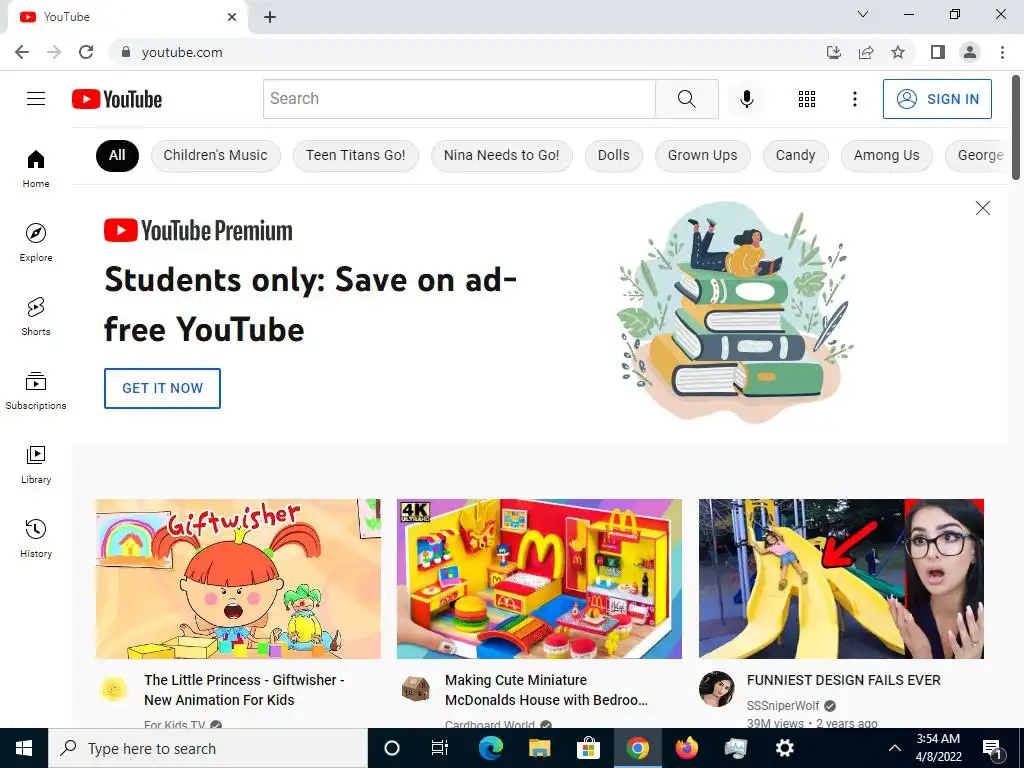1024x768 pixels.
Task: Open a new browser tab
Action: [270, 17]
